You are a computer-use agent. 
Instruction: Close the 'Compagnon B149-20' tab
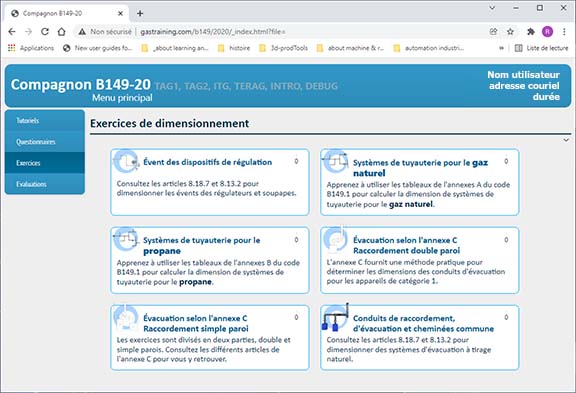120,14
